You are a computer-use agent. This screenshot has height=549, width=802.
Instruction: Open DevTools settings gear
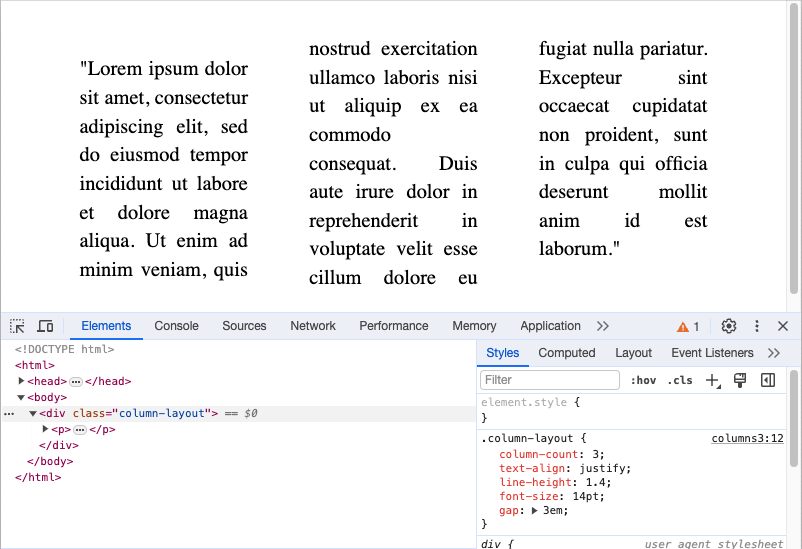[x=729, y=326]
